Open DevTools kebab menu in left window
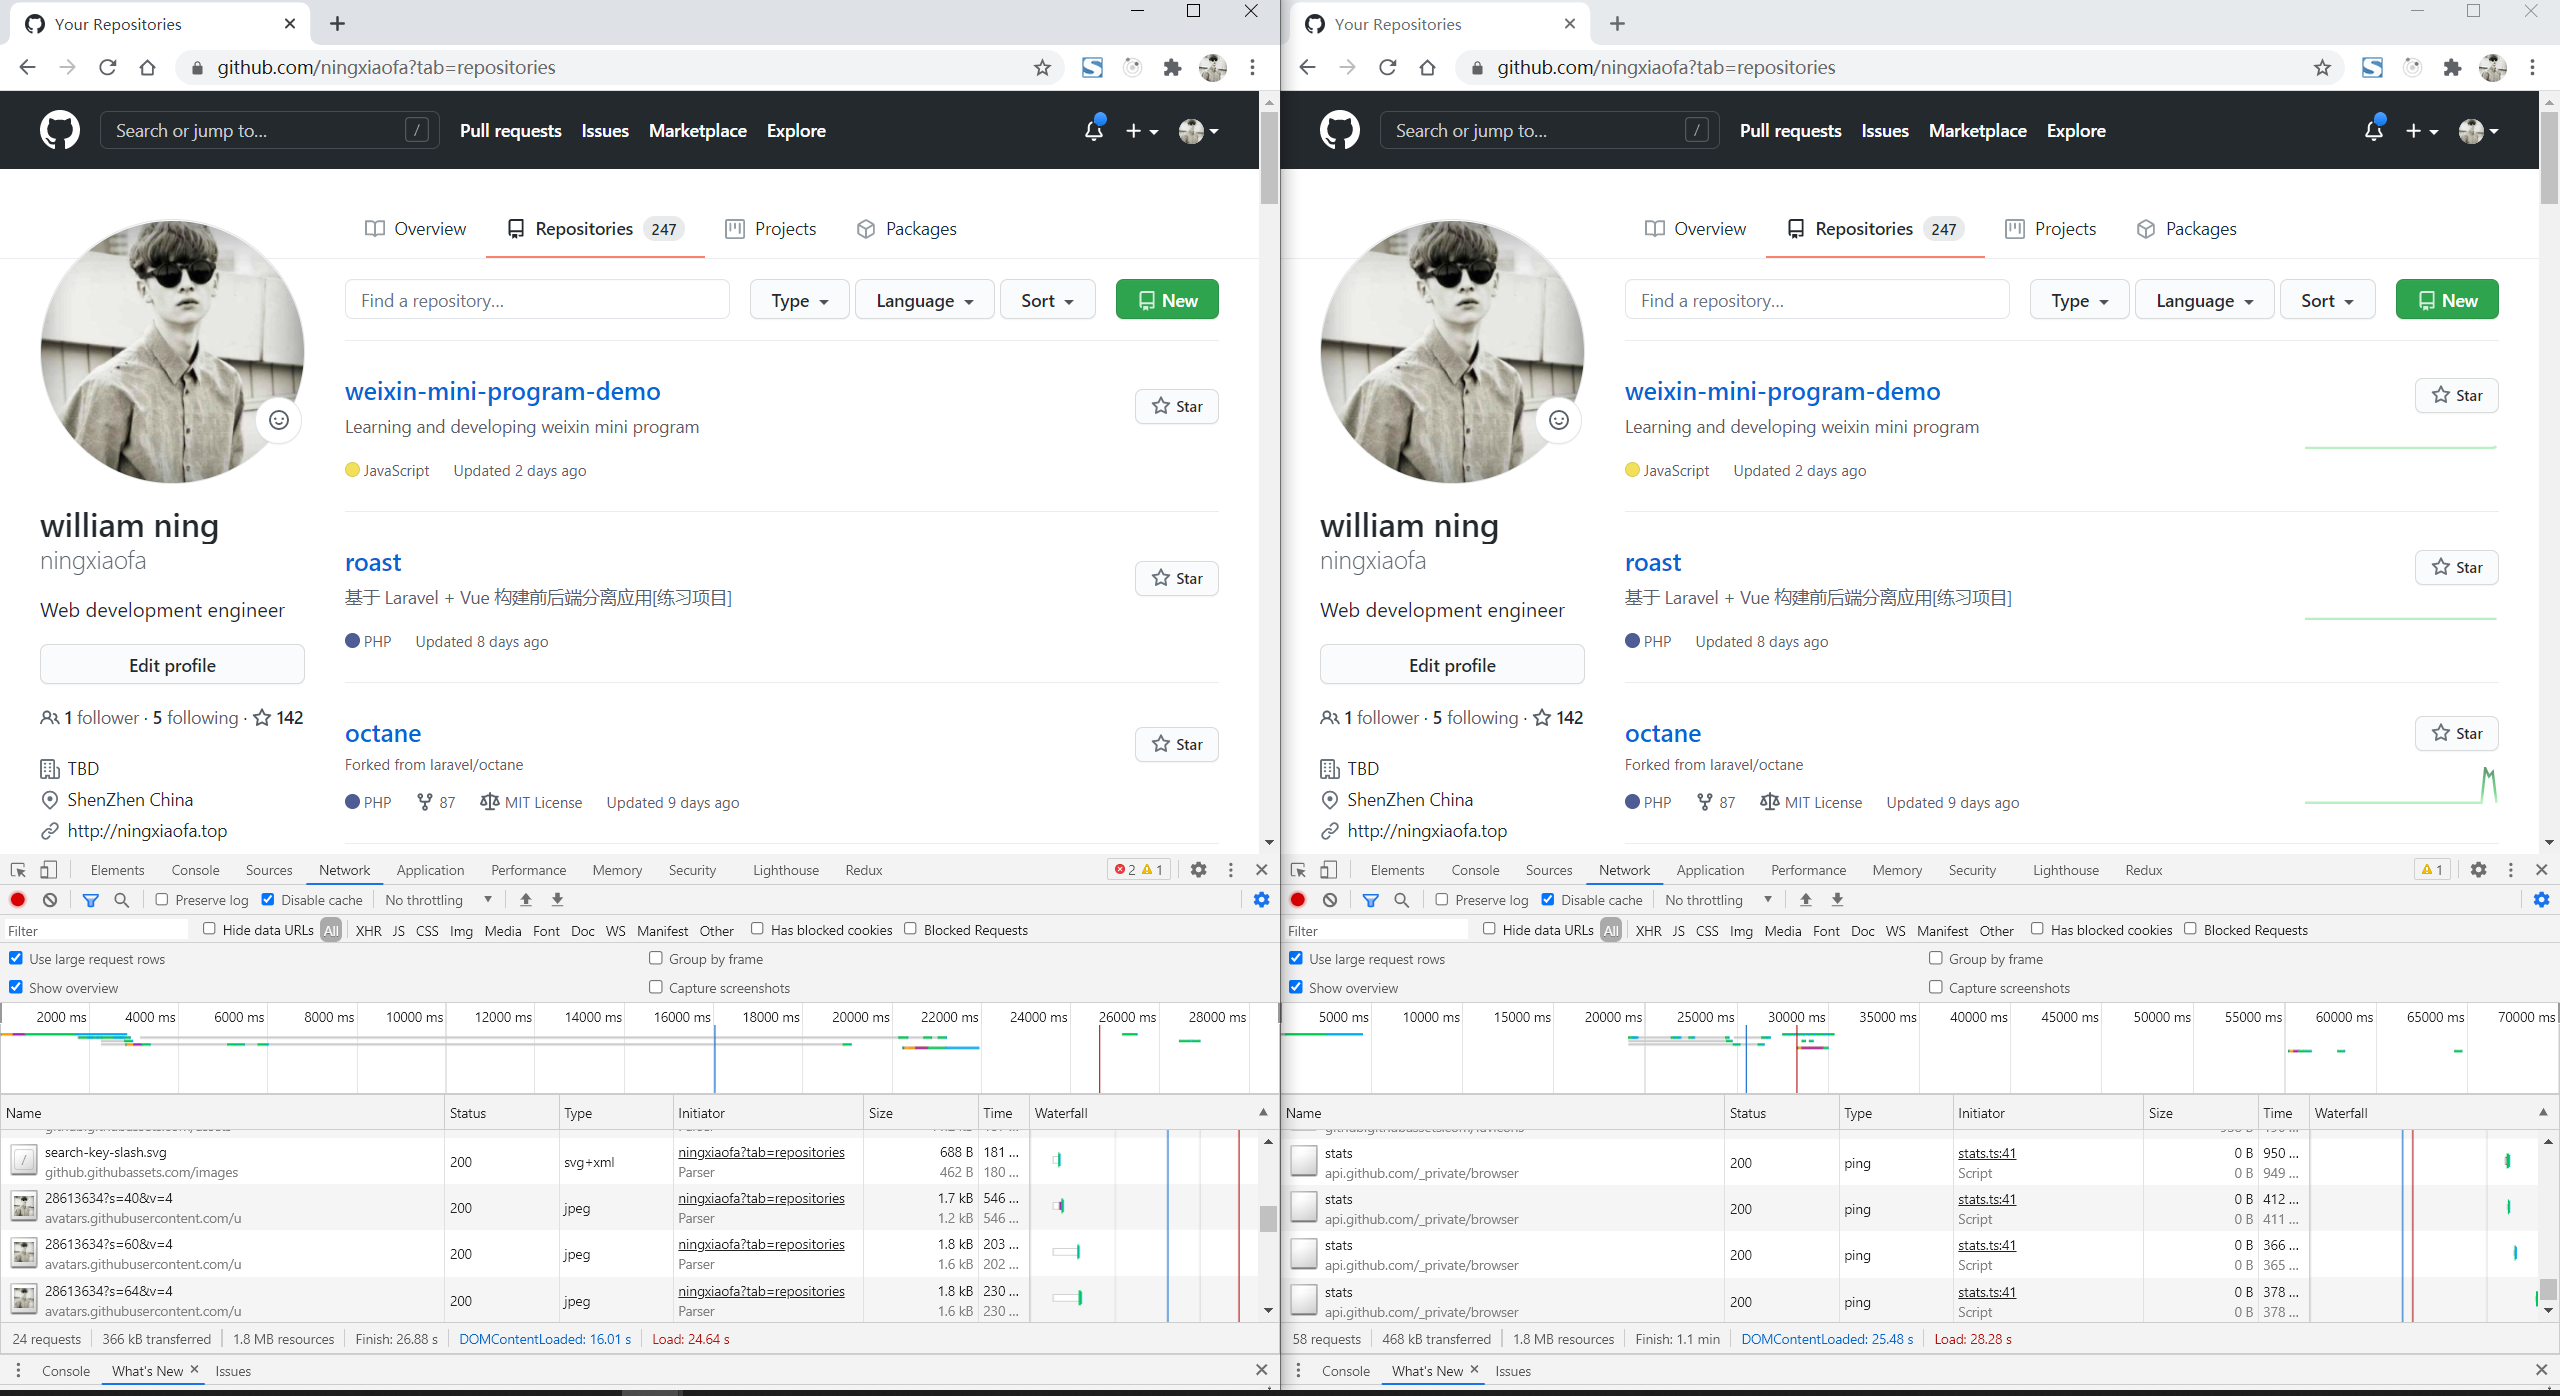The width and height of the screenshot is (2560, 1396). coord(1231,870)
